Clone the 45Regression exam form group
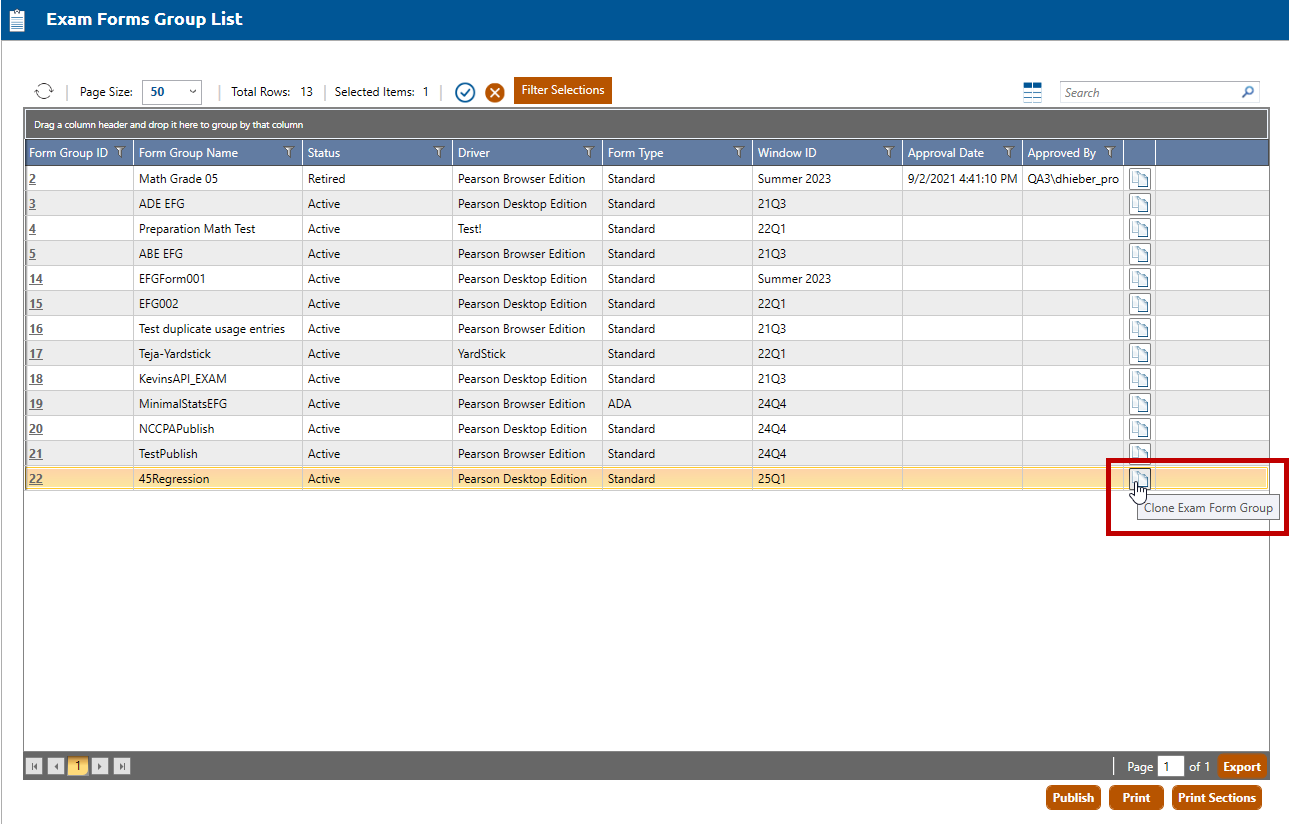The width and height of the screenshot is (1289, 824). pyautogui.click(x=1140, y=479)
